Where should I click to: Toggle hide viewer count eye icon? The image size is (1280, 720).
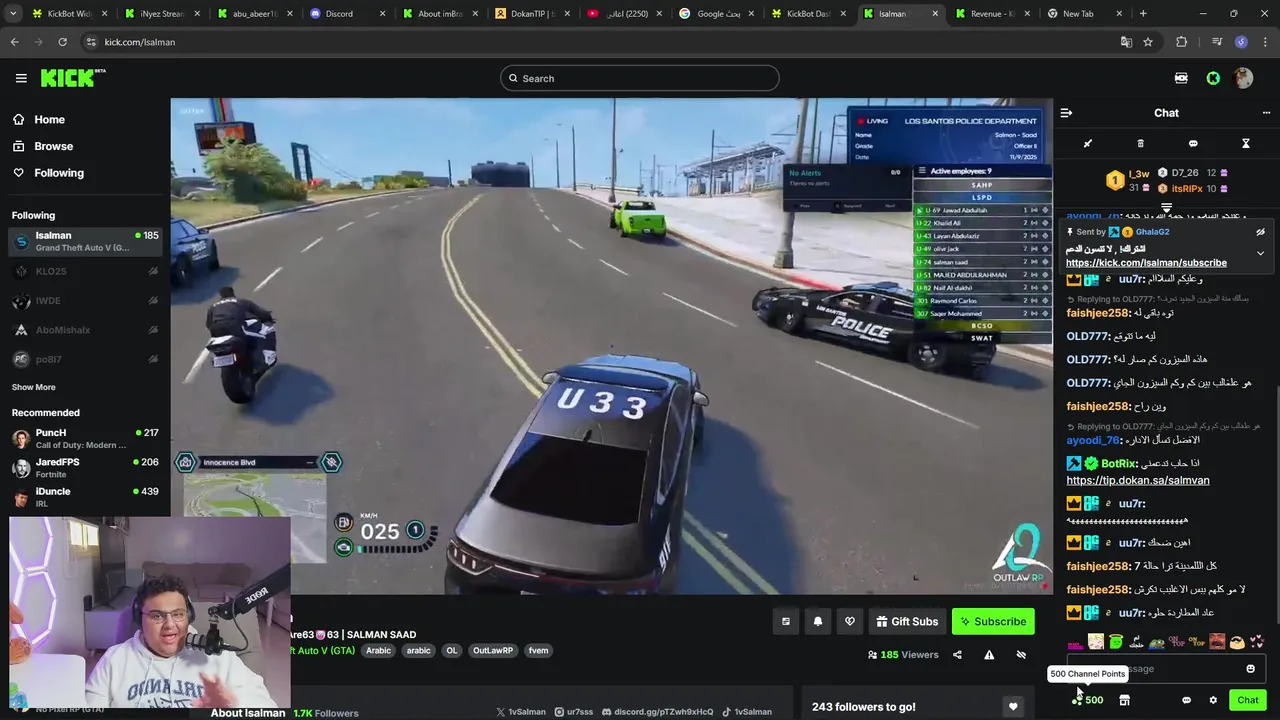1021,655
